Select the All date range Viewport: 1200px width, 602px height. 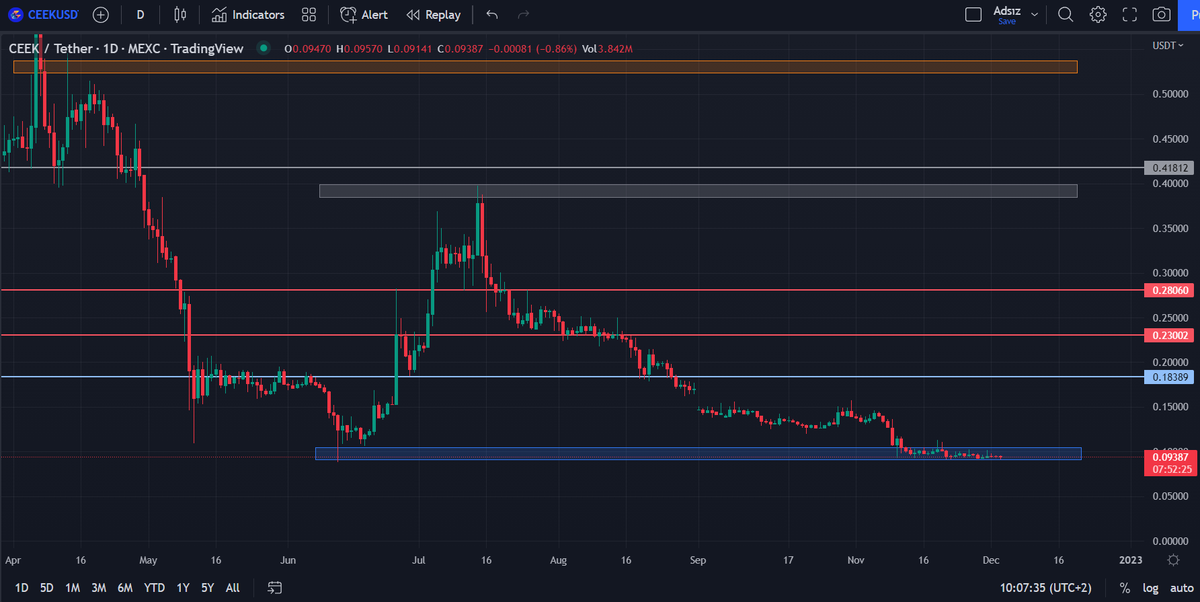click(x=232, y=587)
